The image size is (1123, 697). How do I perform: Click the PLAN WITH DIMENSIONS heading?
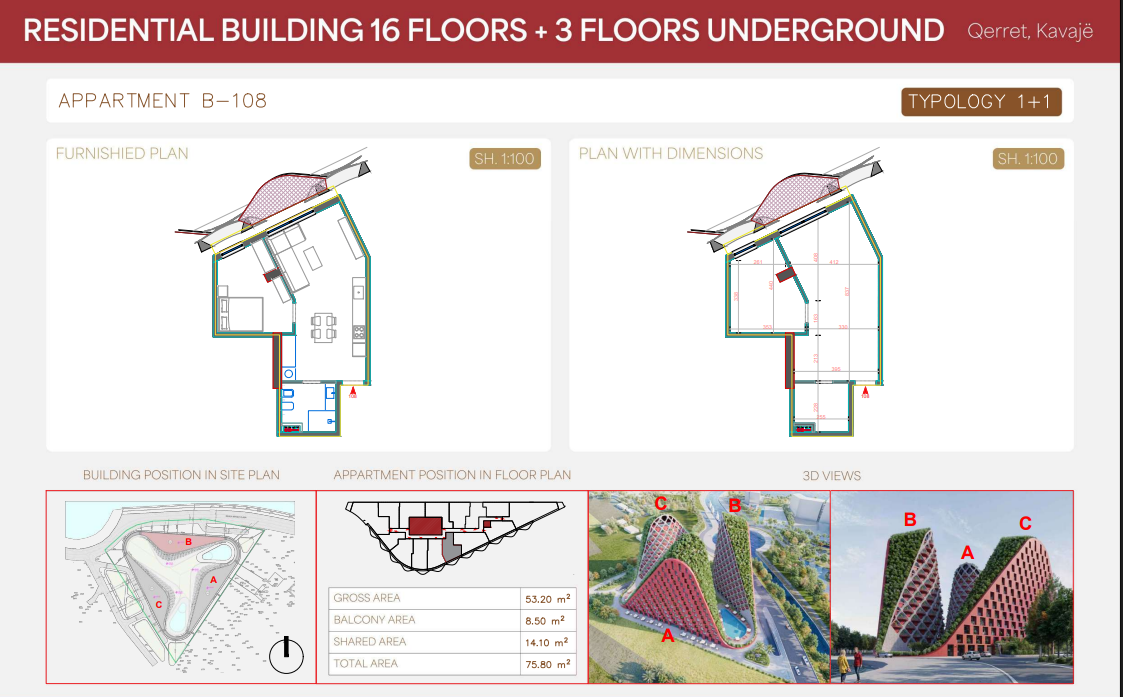(671, 154)
